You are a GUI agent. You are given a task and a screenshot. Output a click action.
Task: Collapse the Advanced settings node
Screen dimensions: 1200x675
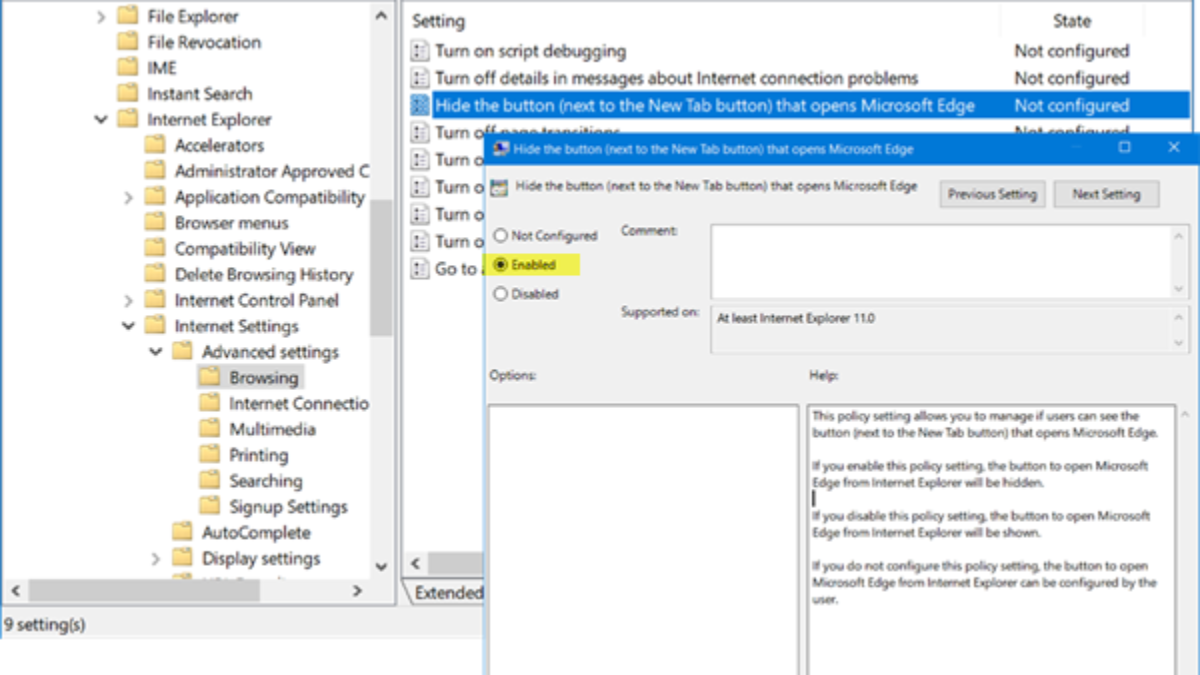click(x=155, y=352)
